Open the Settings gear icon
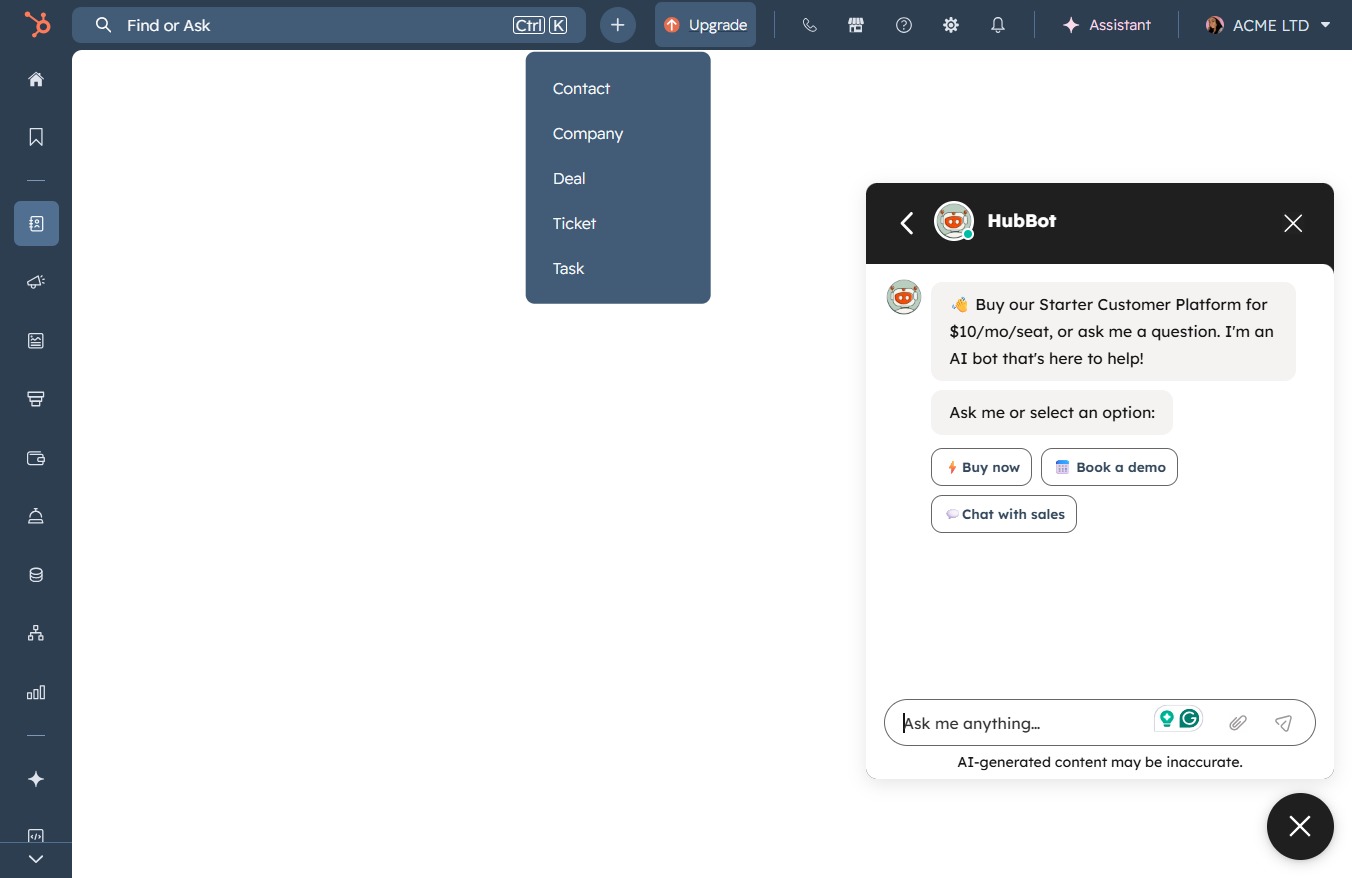 coord(951,25)
